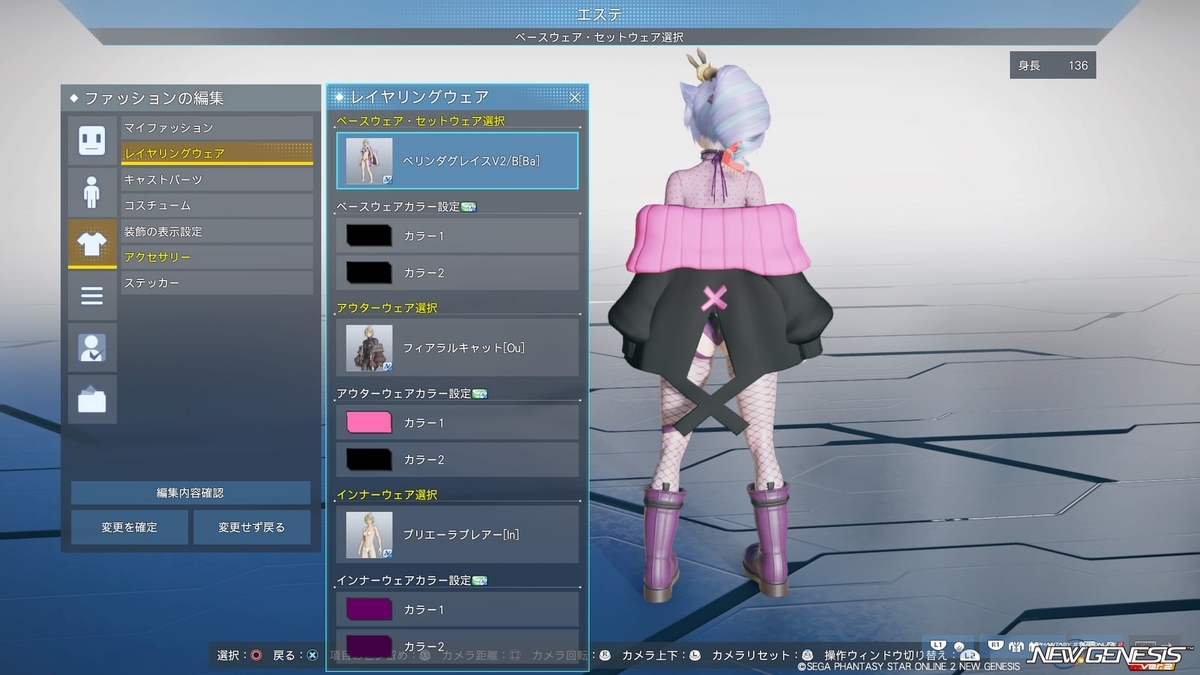Click the カメラ上下 control hint icon
The width and height of the screenshot is (1200, 675).
[x=697, y=656]
